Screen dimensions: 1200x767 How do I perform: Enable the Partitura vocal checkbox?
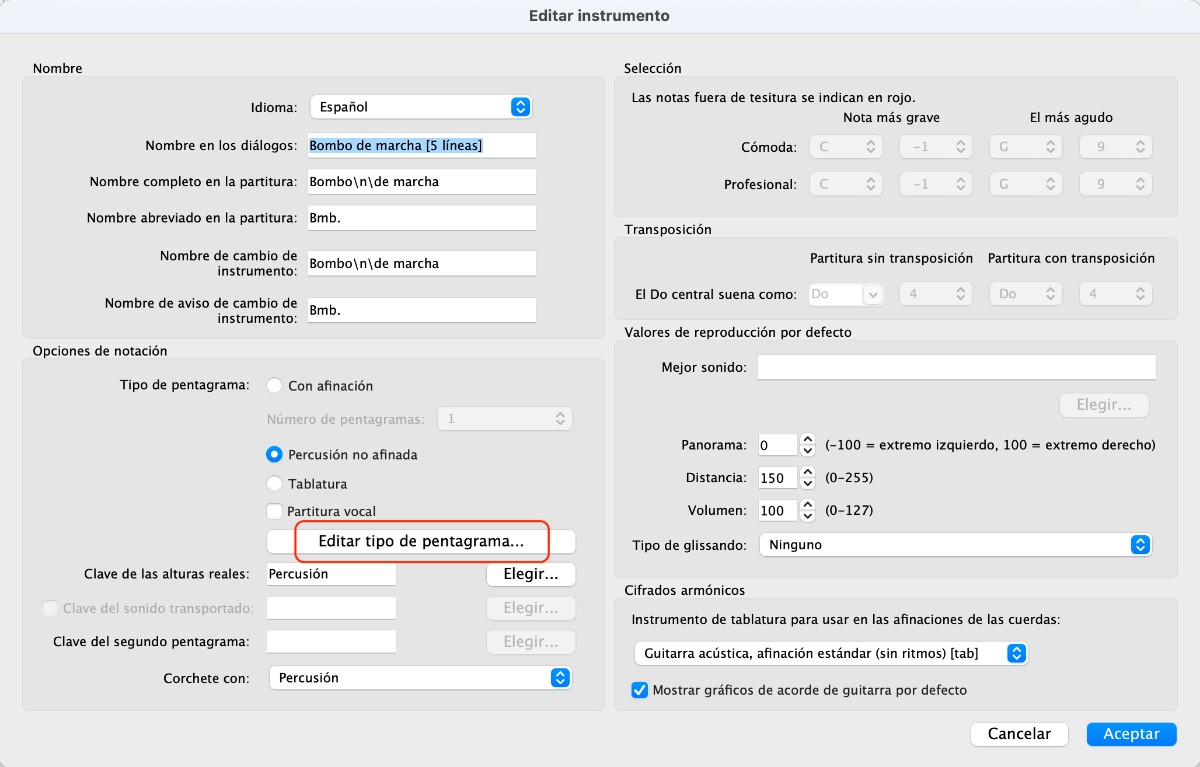(x=274, y=512)
